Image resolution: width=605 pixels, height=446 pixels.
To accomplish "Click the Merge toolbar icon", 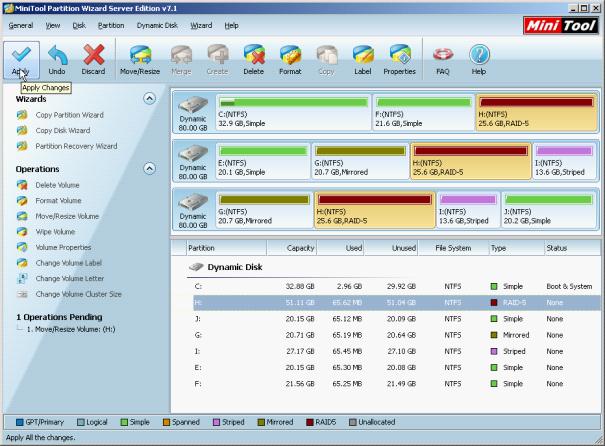I will [181, 55].
